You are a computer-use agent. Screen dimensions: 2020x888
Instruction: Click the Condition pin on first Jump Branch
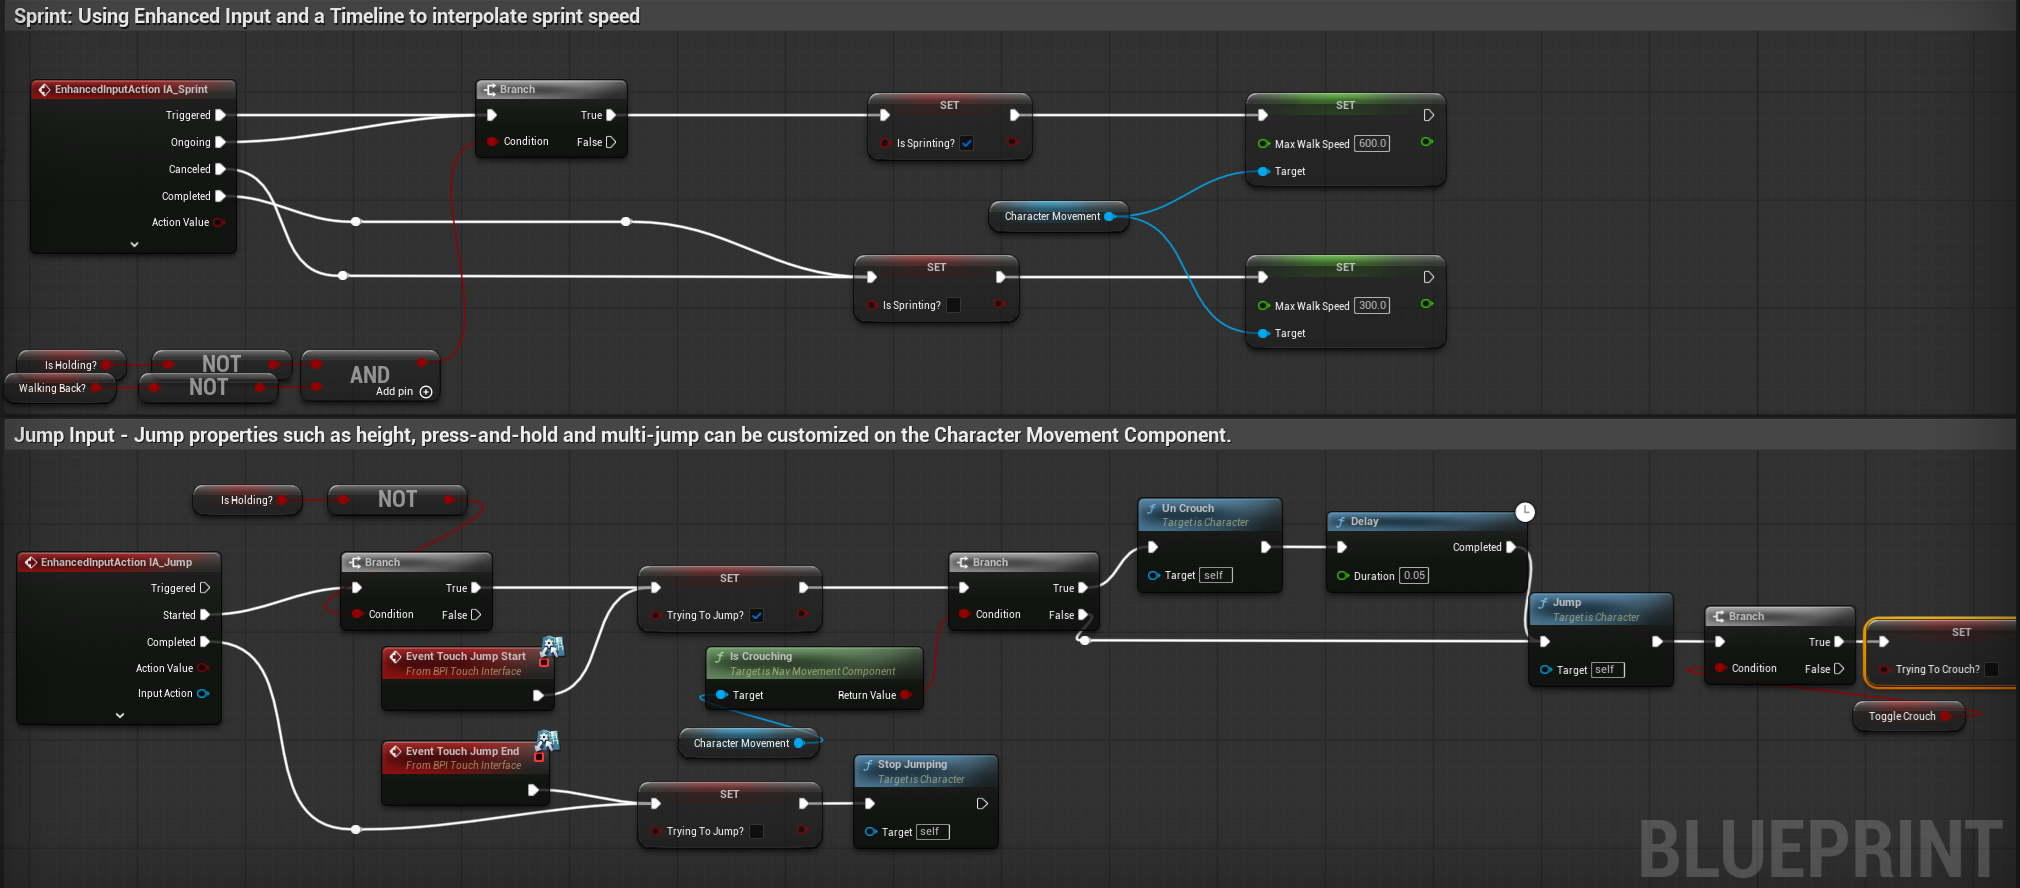click(357, 614)
